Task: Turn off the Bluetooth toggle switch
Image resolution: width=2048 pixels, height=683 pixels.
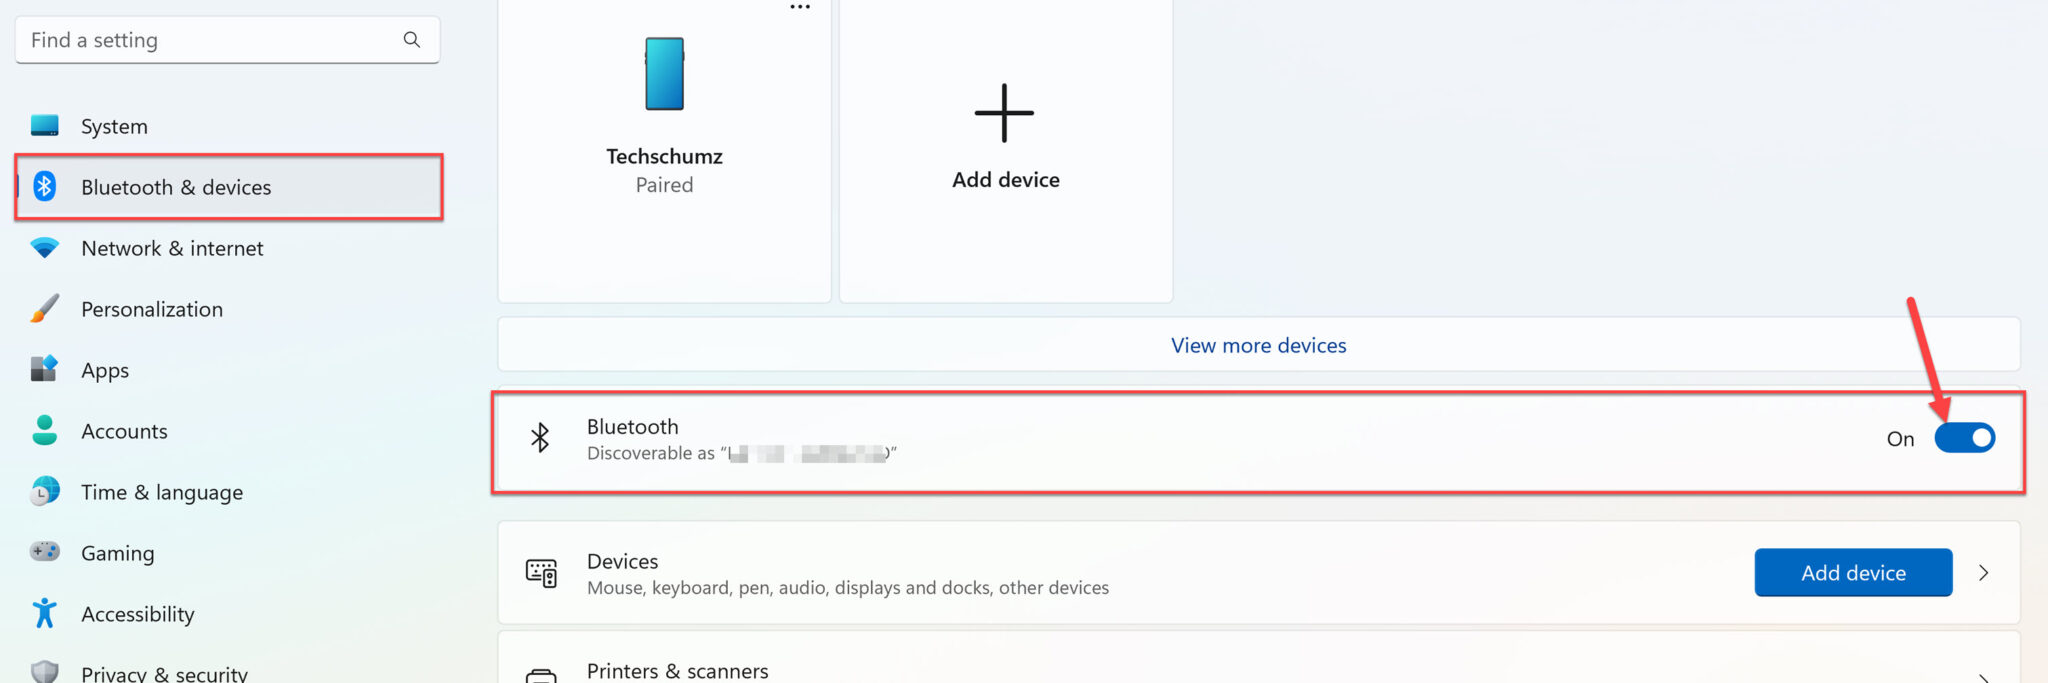Action: pos(1964,438)
